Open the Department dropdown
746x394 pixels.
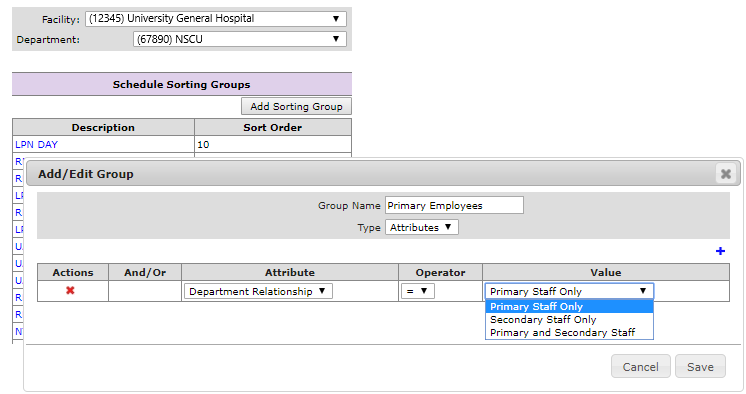coord(240,39)
